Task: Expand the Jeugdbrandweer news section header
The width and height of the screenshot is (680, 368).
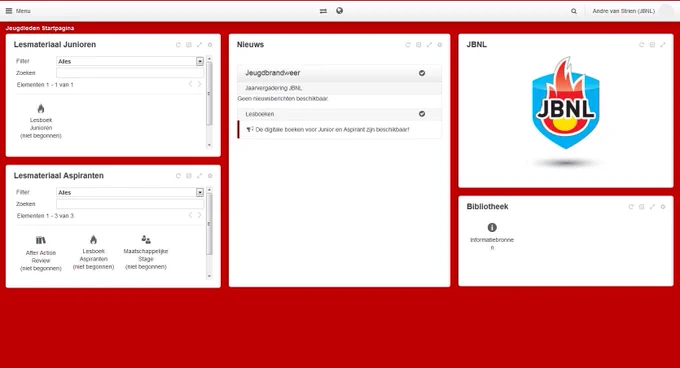Action: click(340, 73)
